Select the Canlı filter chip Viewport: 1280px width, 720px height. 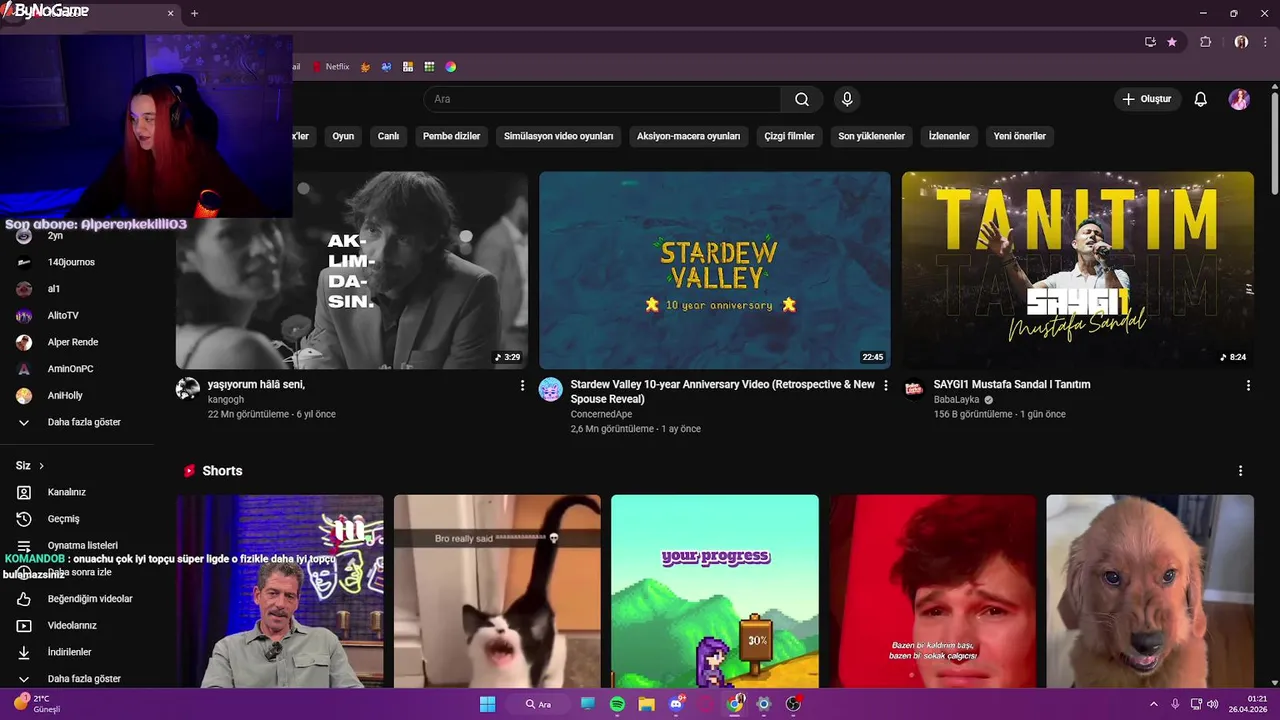[388, 136]
